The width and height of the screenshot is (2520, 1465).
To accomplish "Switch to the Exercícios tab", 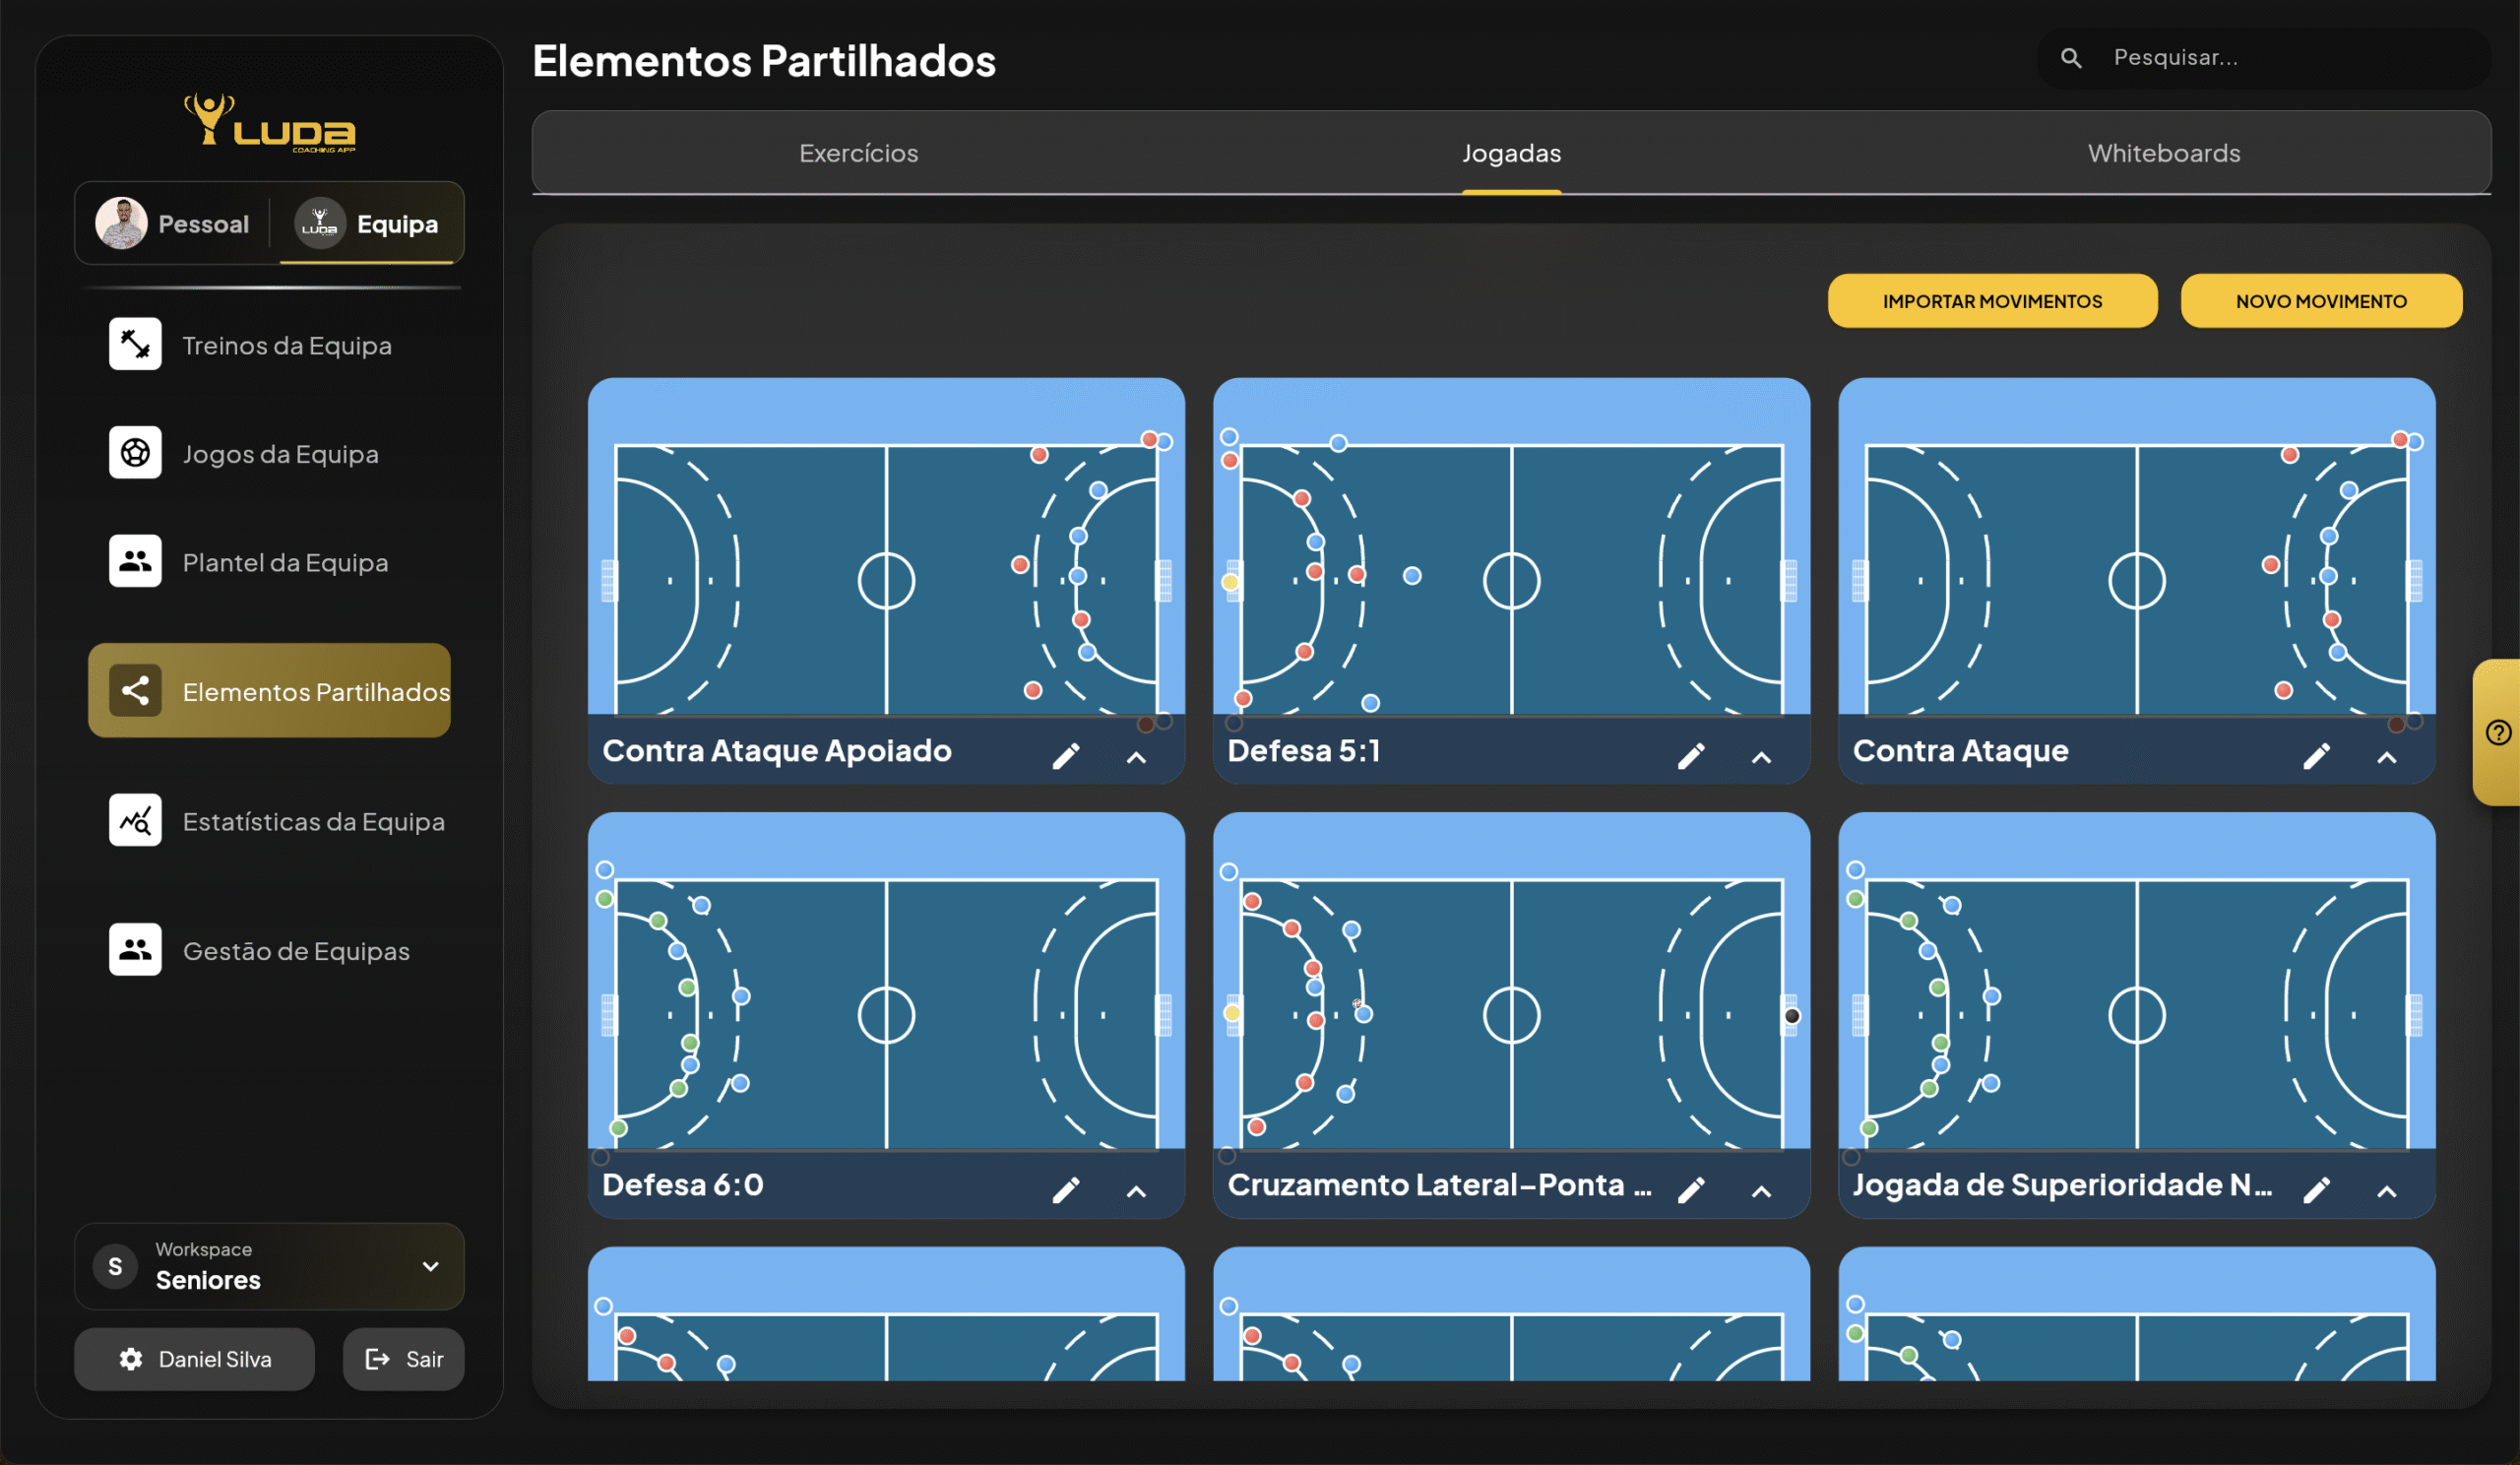I will (858, 153).
